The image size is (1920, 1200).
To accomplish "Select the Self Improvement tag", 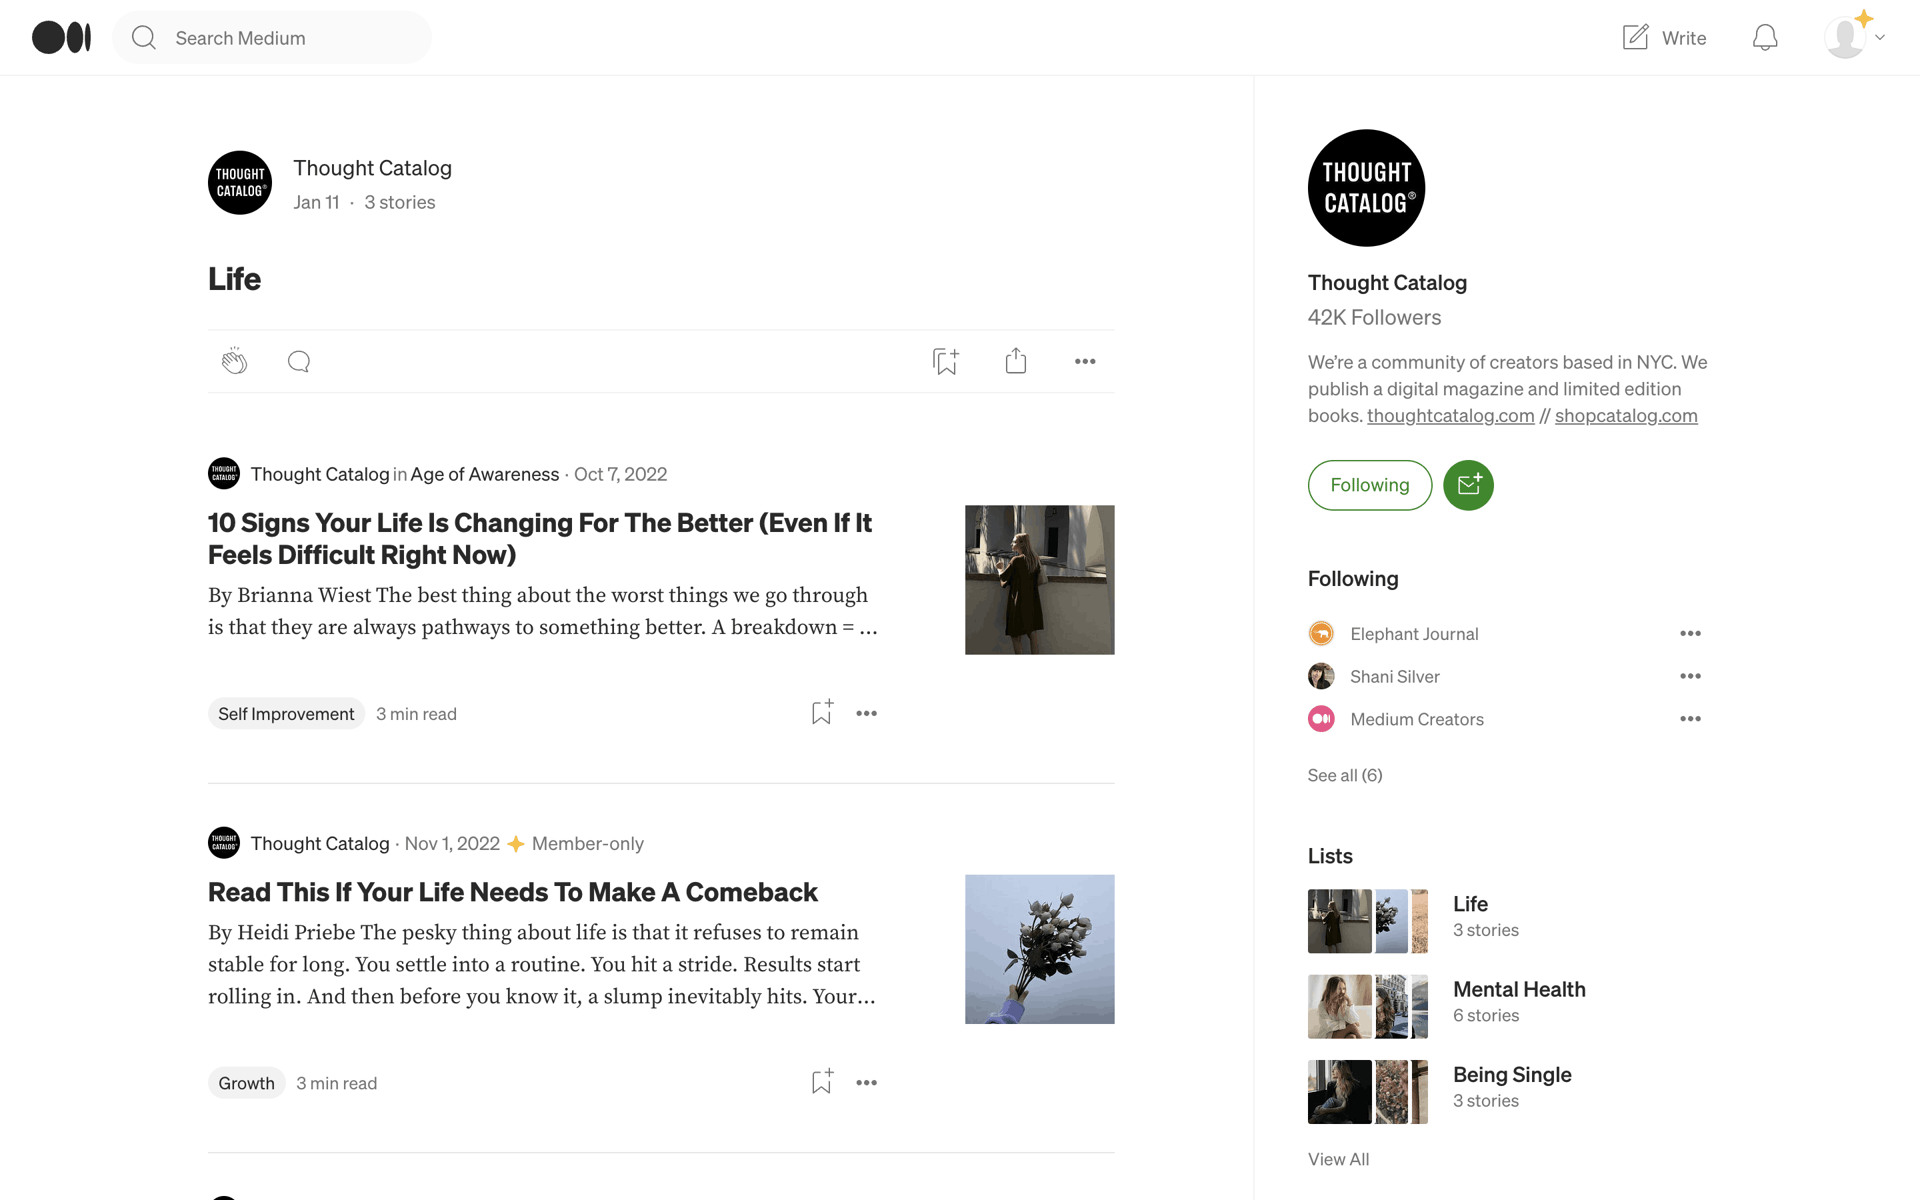I will tap(286, 713).
